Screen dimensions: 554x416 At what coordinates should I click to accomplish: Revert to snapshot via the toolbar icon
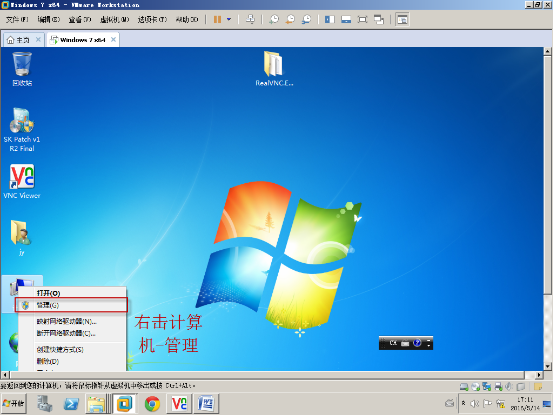pos(290,19)
